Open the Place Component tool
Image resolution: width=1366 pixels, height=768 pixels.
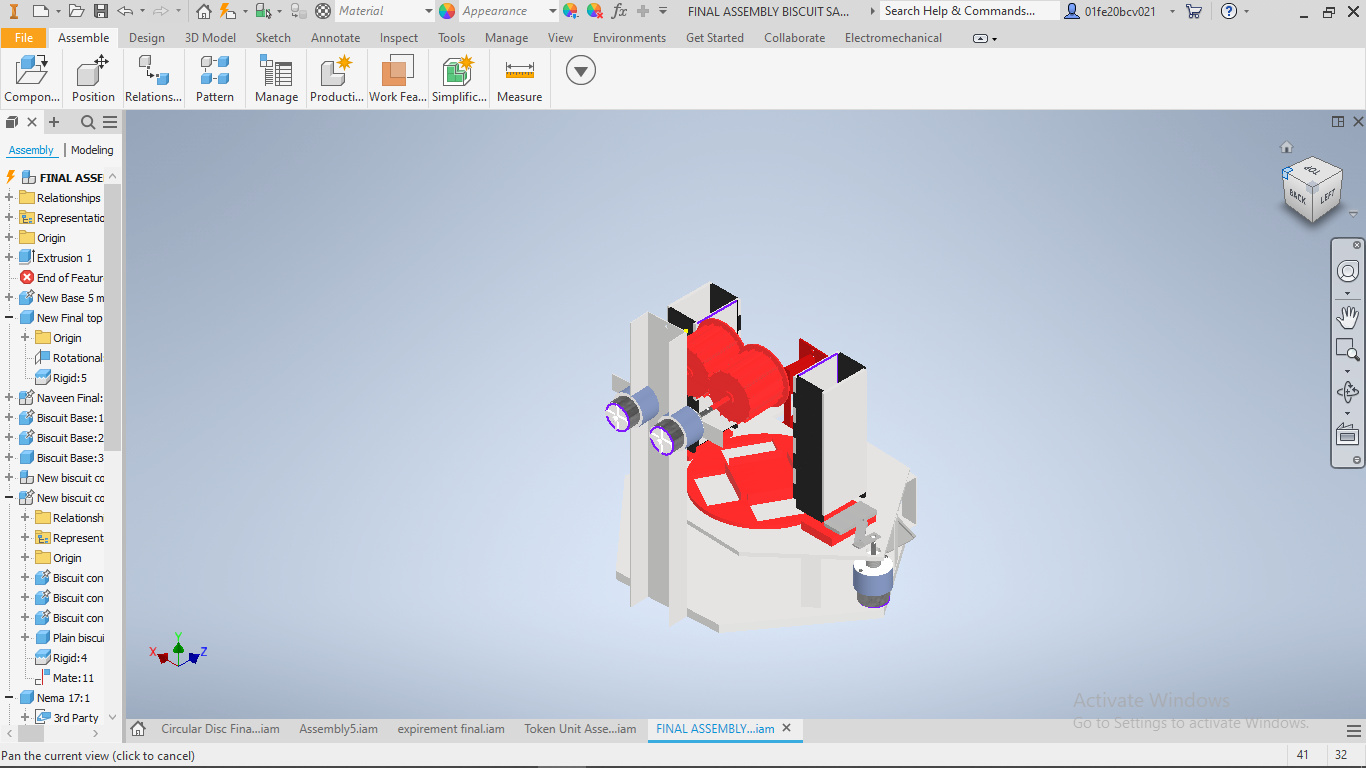point(32,79)
